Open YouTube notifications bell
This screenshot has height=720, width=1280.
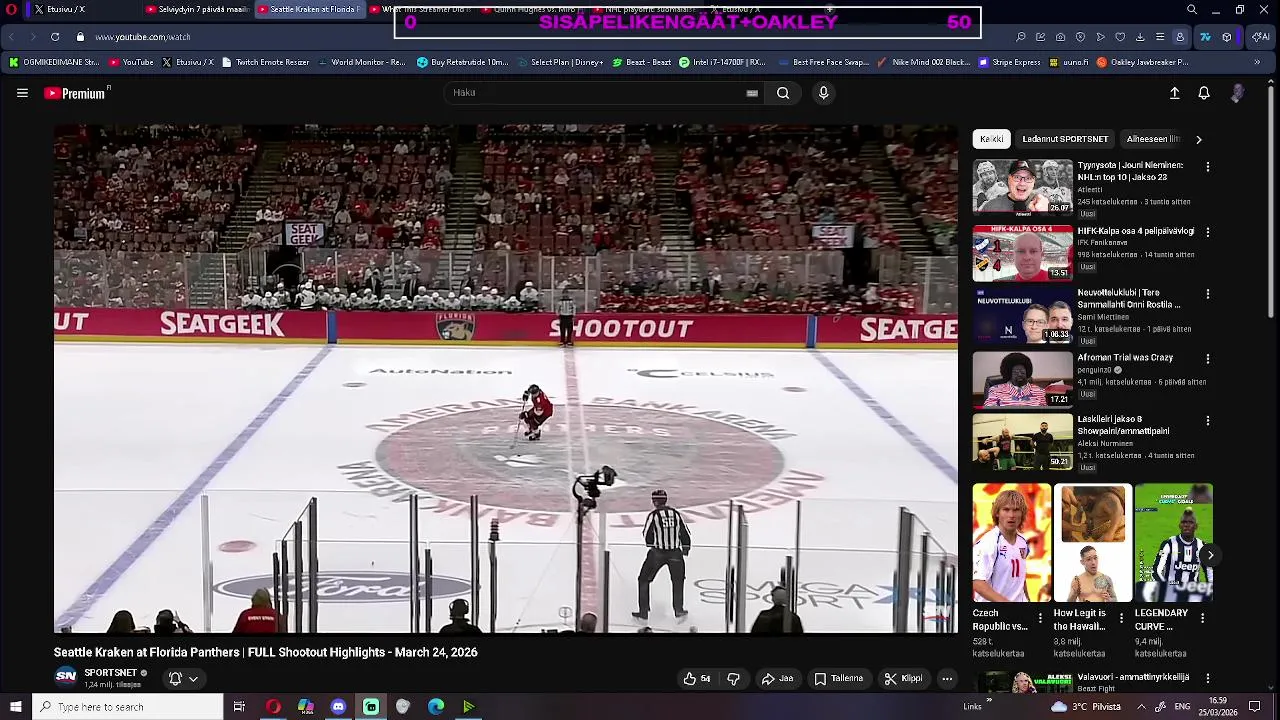[1204, 93]
